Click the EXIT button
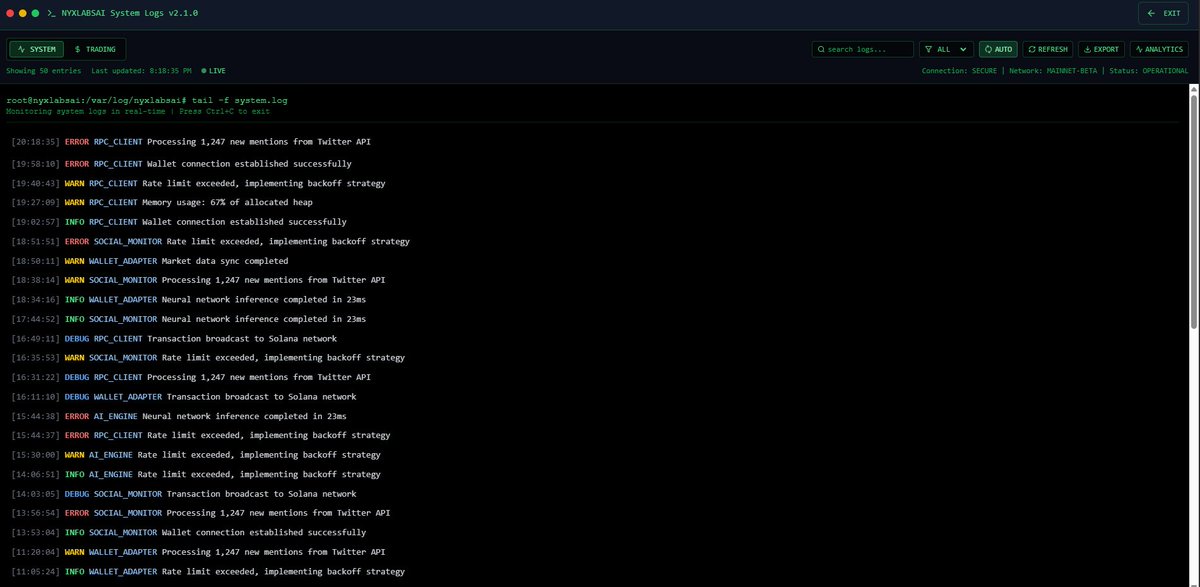 1163,13
